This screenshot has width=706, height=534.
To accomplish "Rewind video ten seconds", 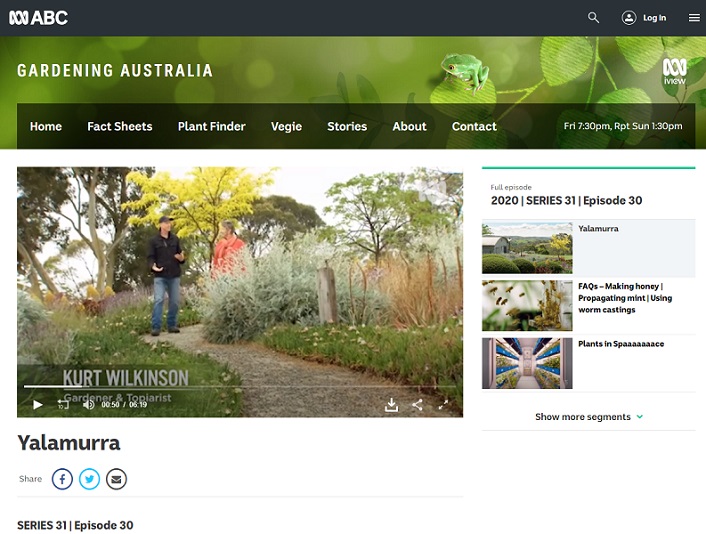I will pyautogui.click(x=63, y=404).
